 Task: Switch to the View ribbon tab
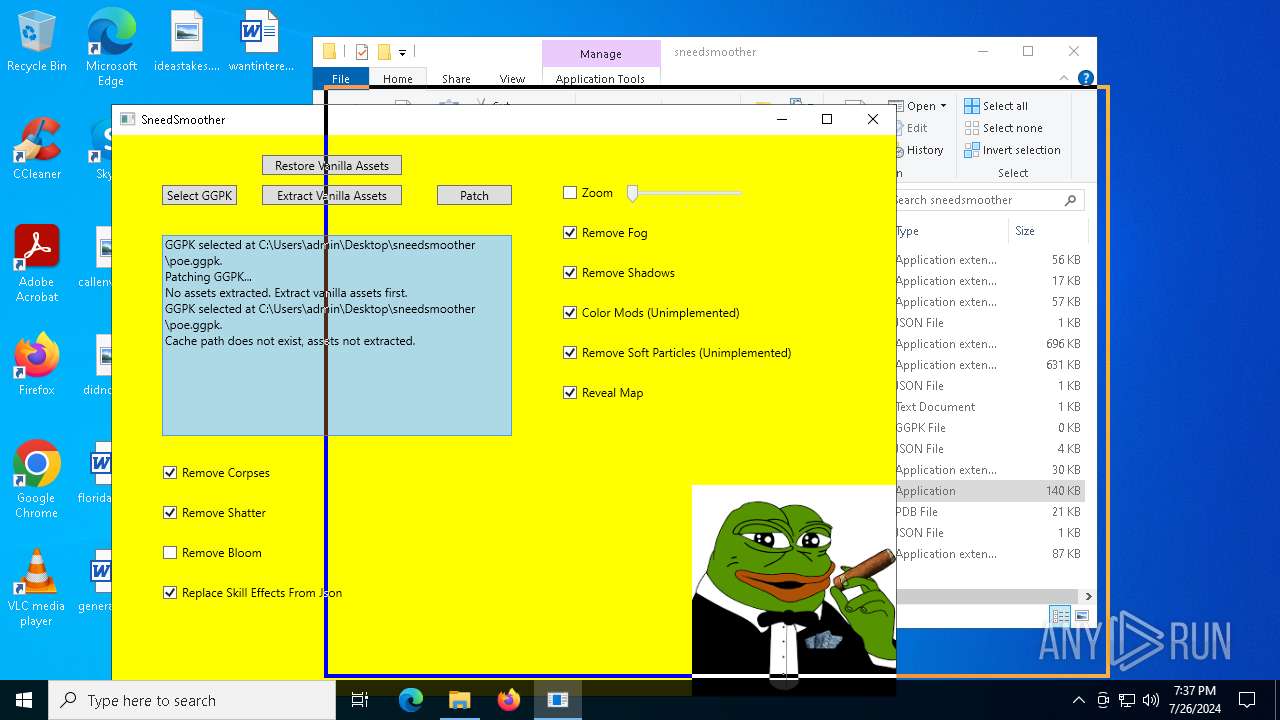(512, 79)
